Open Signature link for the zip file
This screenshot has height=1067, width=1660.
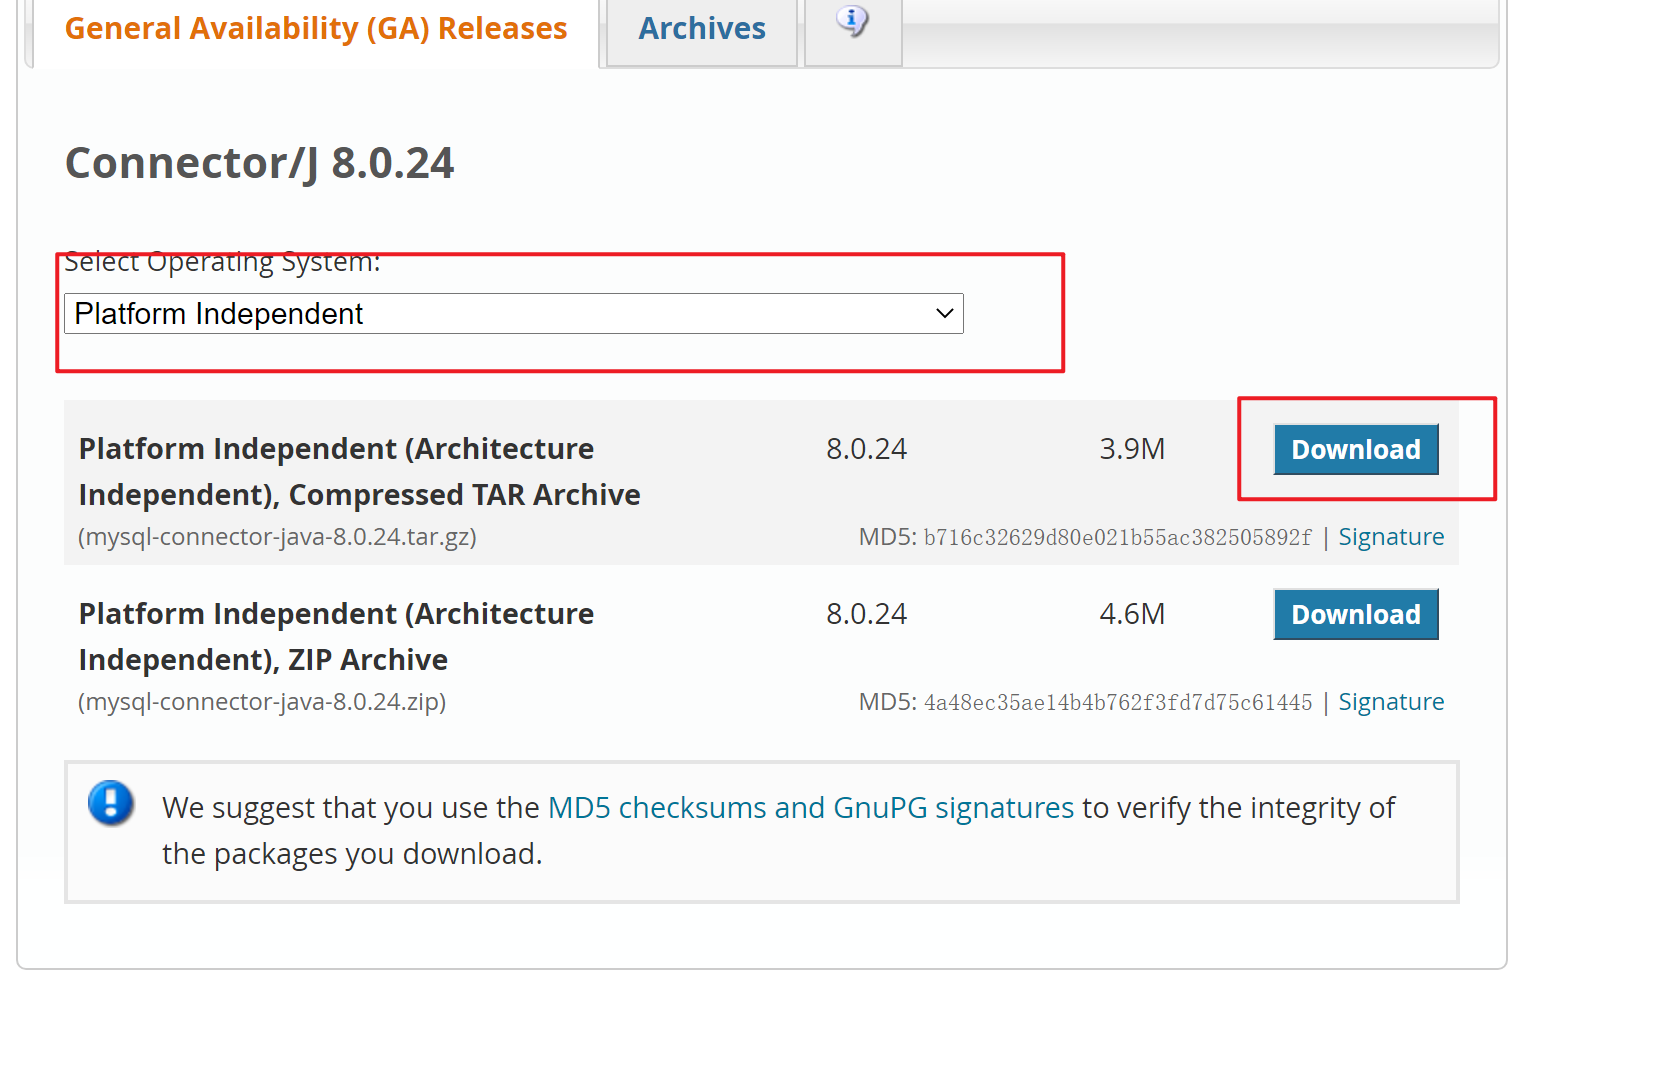(x=1391, y=702)
